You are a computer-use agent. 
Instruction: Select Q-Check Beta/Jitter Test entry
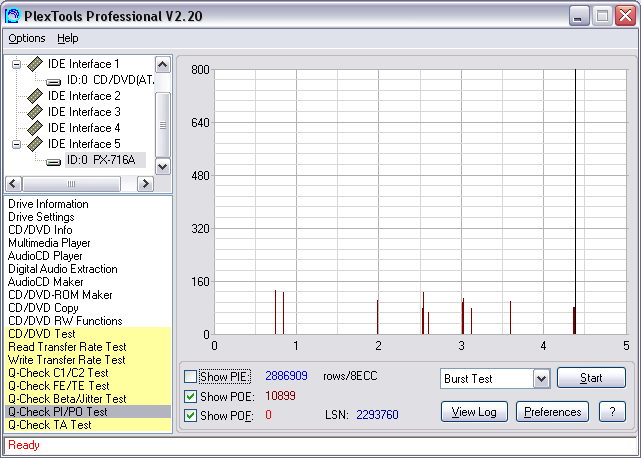88,399
